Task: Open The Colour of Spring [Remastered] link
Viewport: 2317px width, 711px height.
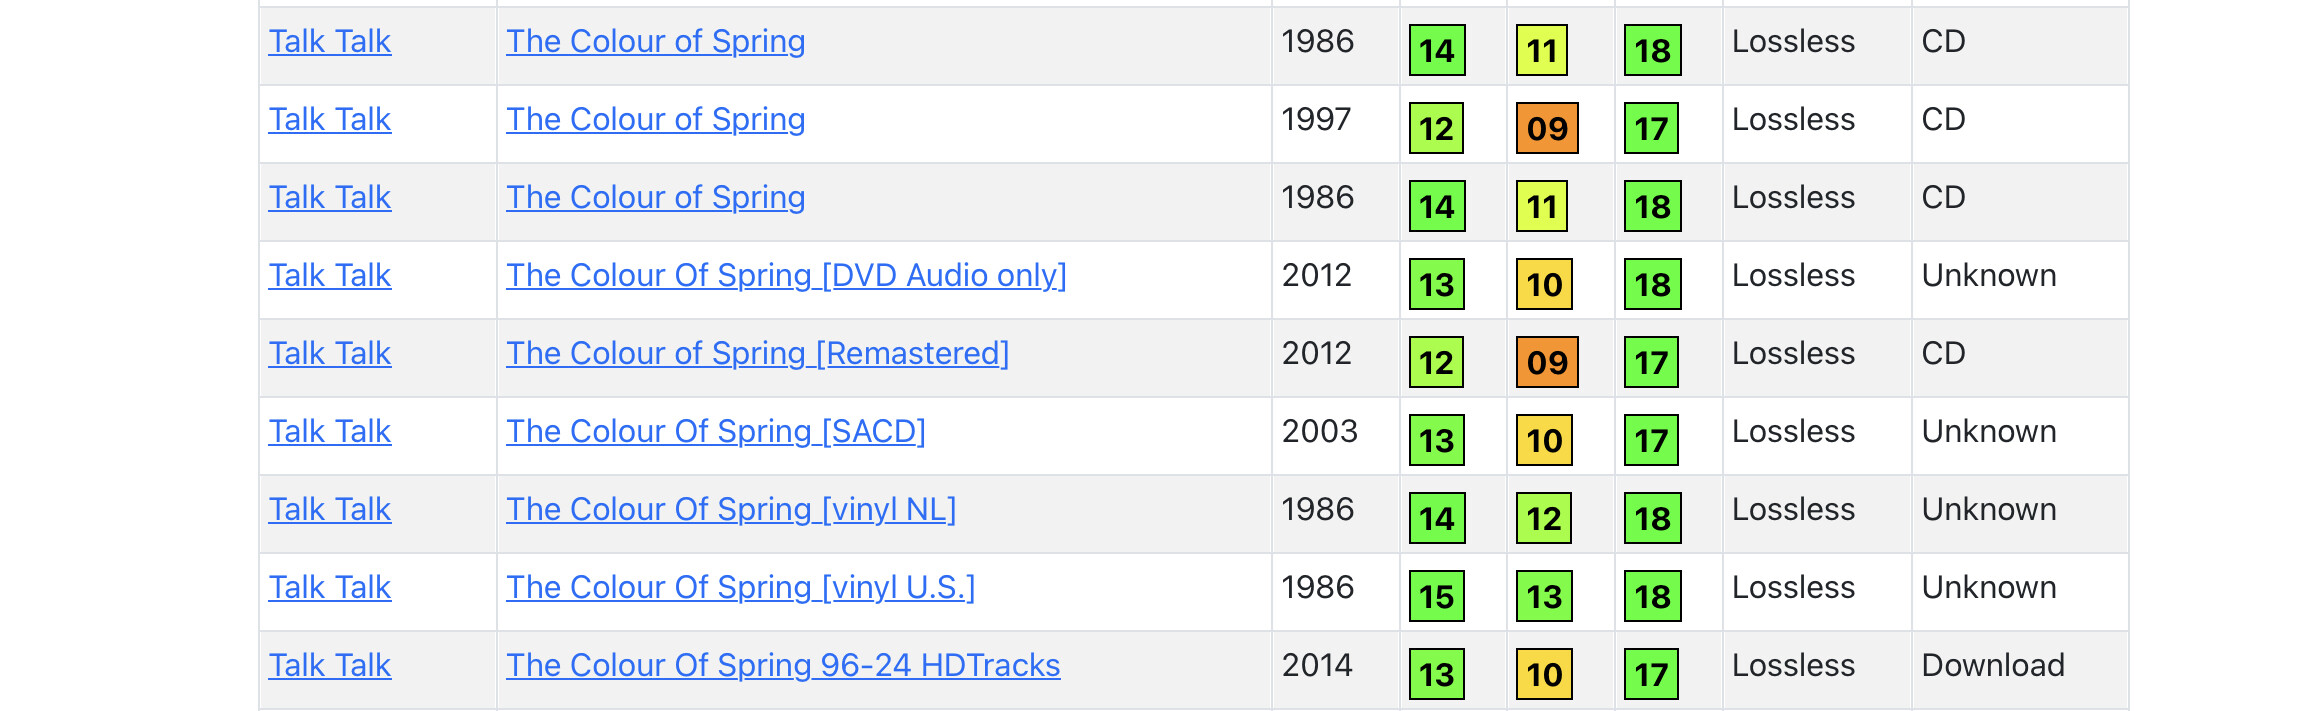Action: (757, 353)
